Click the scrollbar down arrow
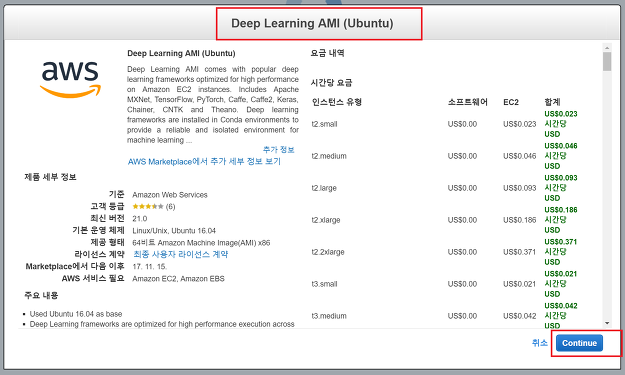The height and width of the screenshot is (375, 625). click(x=607, y=323)
